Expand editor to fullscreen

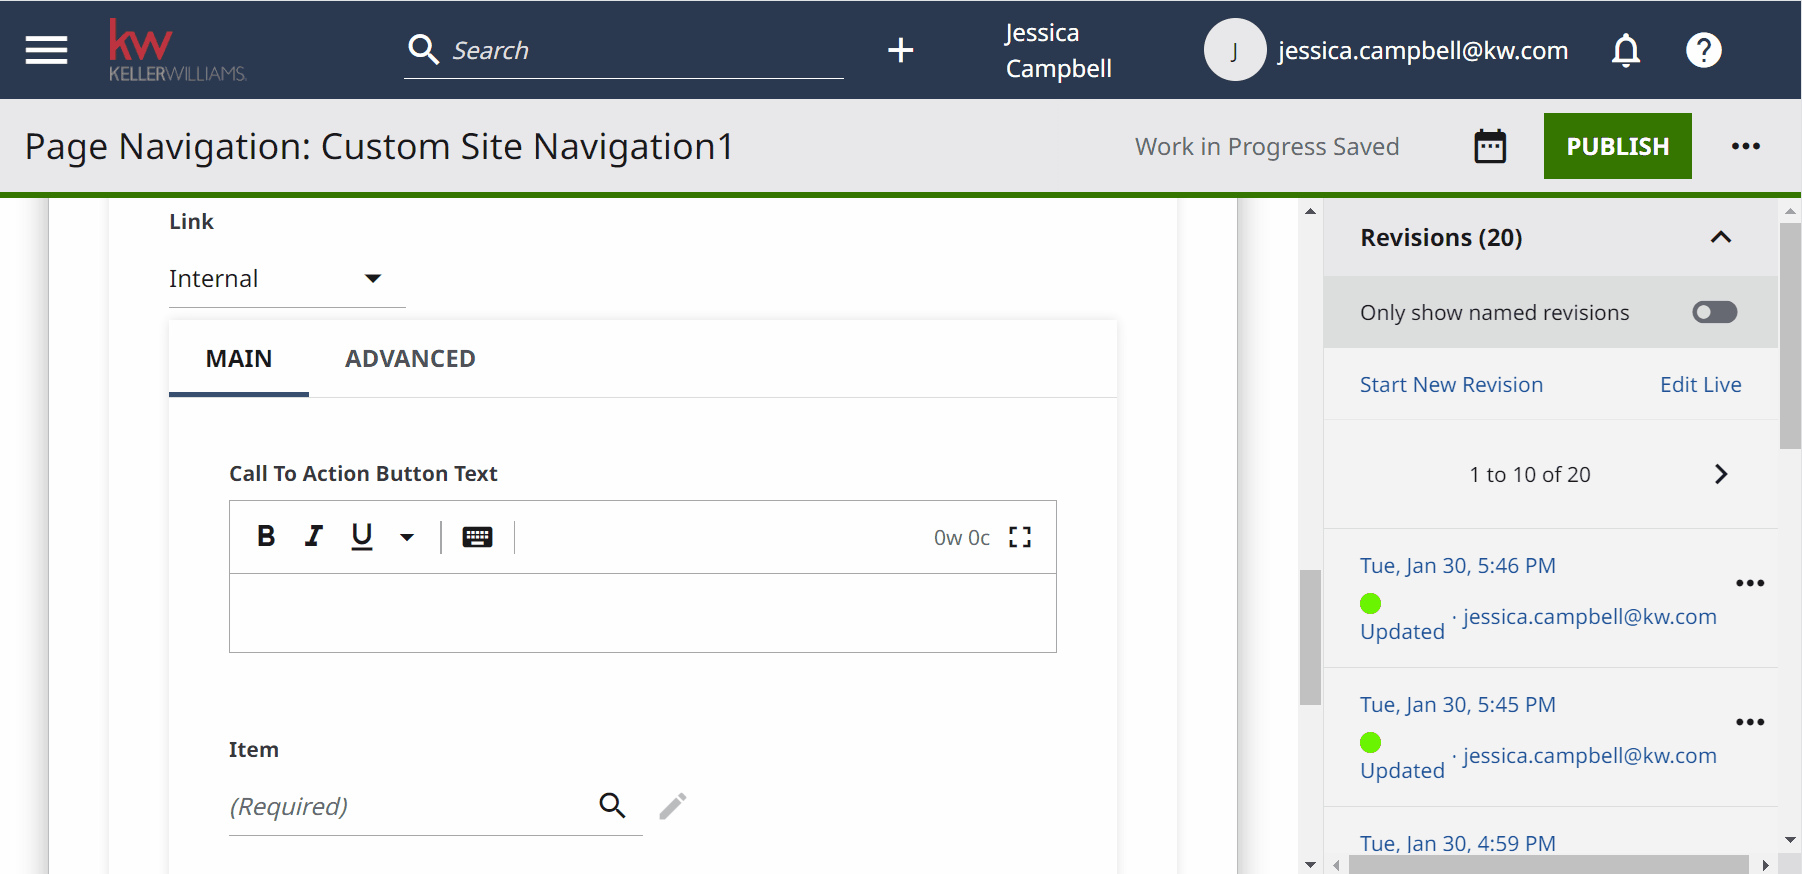click(1020, 537)
